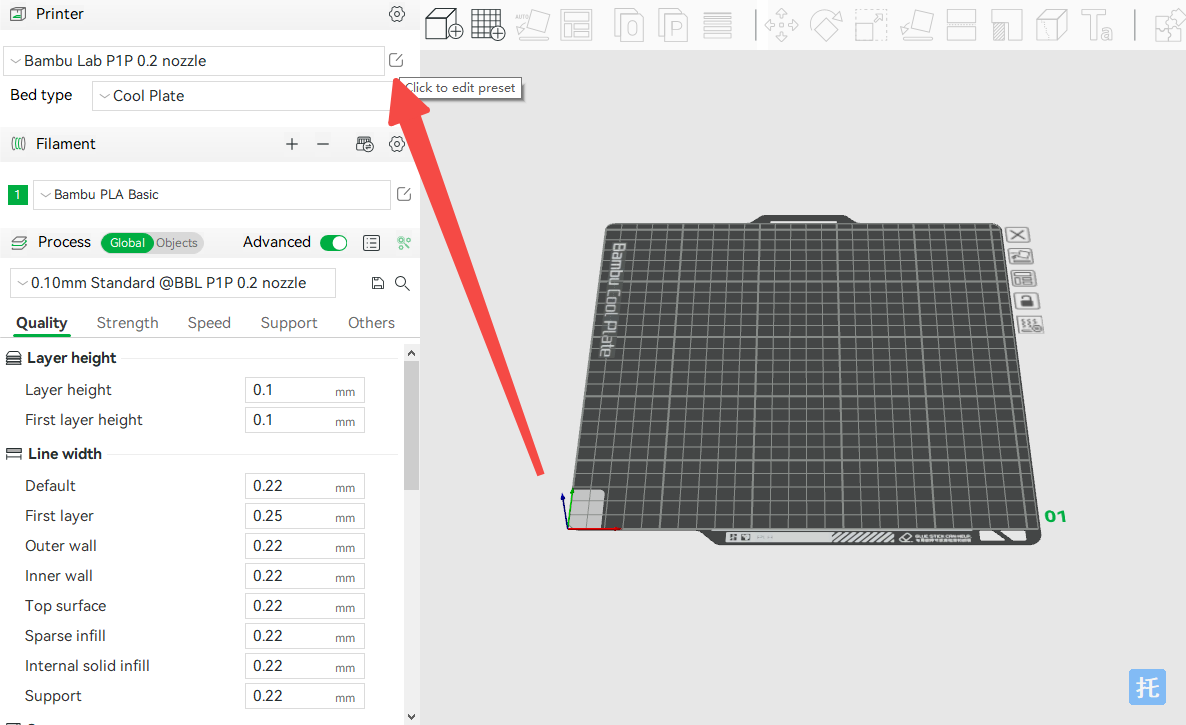This screenshot has width=1186, height=725.
Task: Open printer settings gear icon
Action: pos(396,14)
